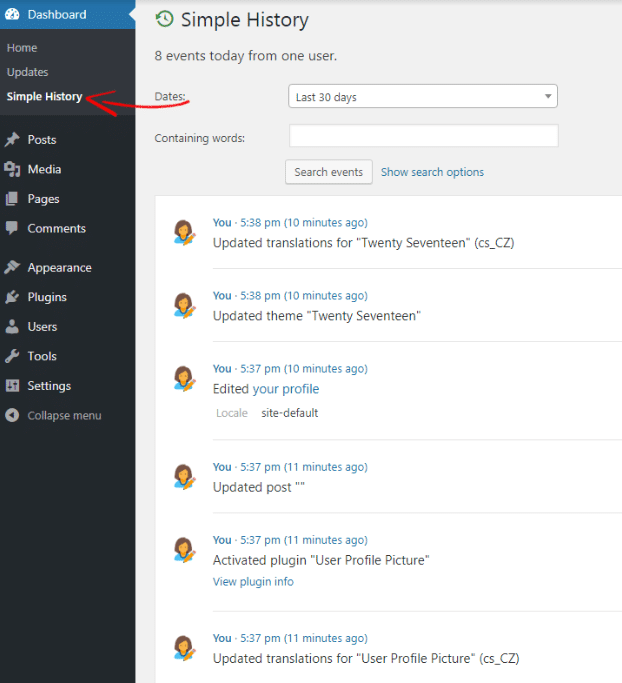This screenshot has height=683, width=622.
Task: Select the Home submenu item
Action: click(22, 48)
